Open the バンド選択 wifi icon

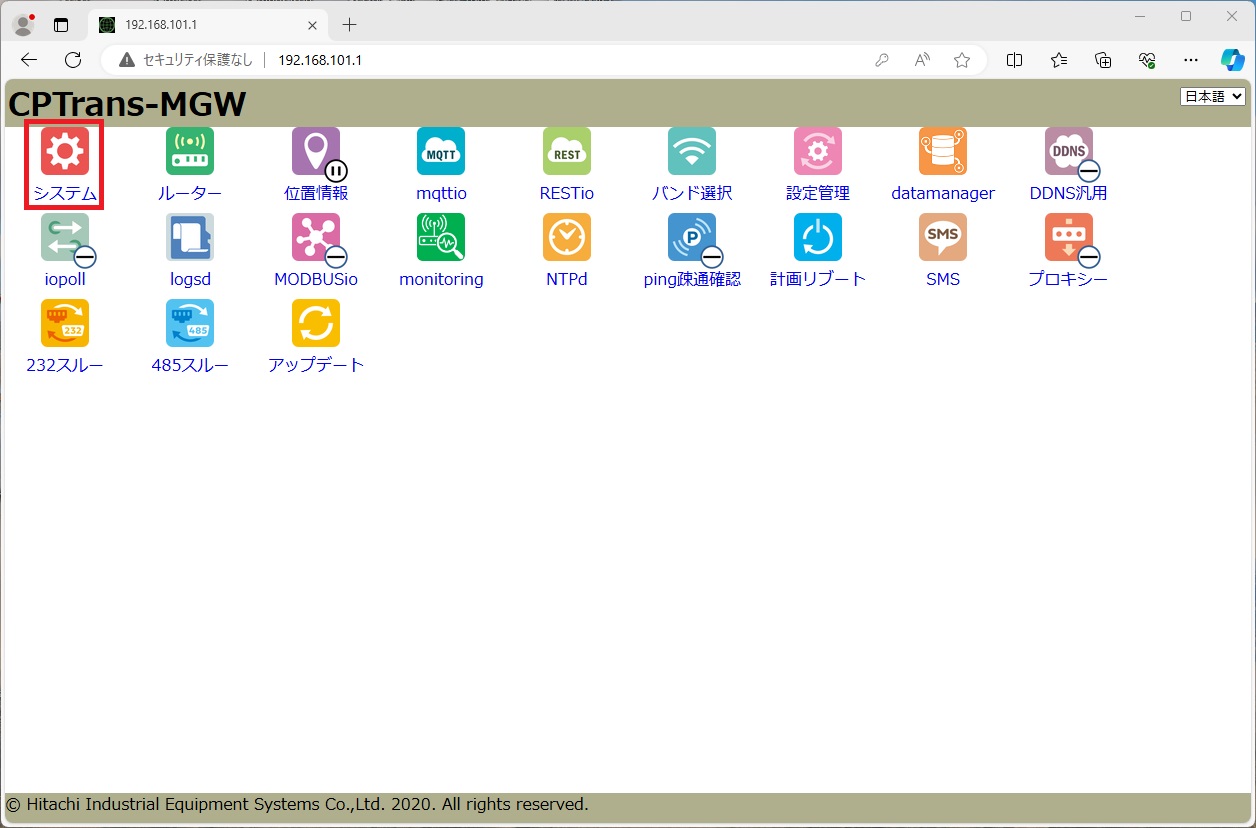click(692, 151)
